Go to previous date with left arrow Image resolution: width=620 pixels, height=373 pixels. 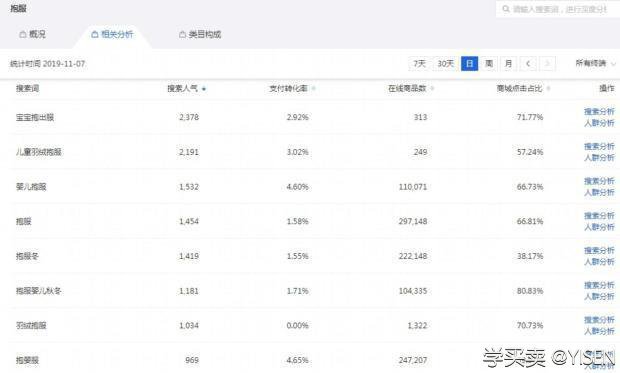click(x=528, y=63)
